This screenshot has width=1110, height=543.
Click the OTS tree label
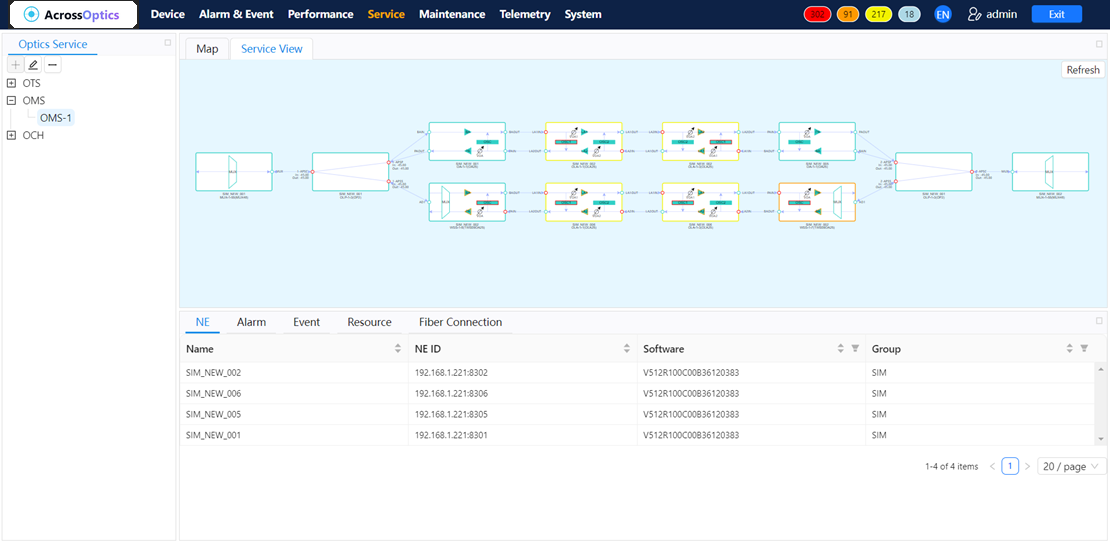(x=32, y=83)
